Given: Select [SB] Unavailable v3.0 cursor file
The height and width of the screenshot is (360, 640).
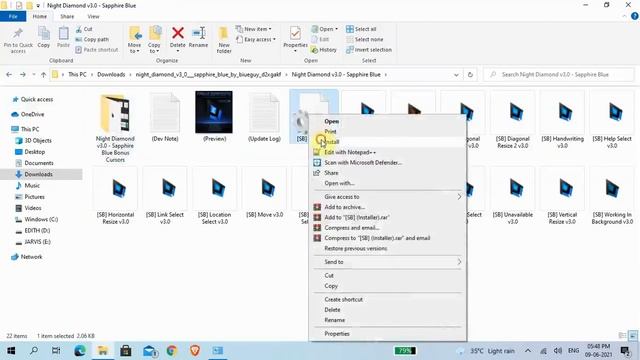Looking at the screenshot, I should (513, 196).
